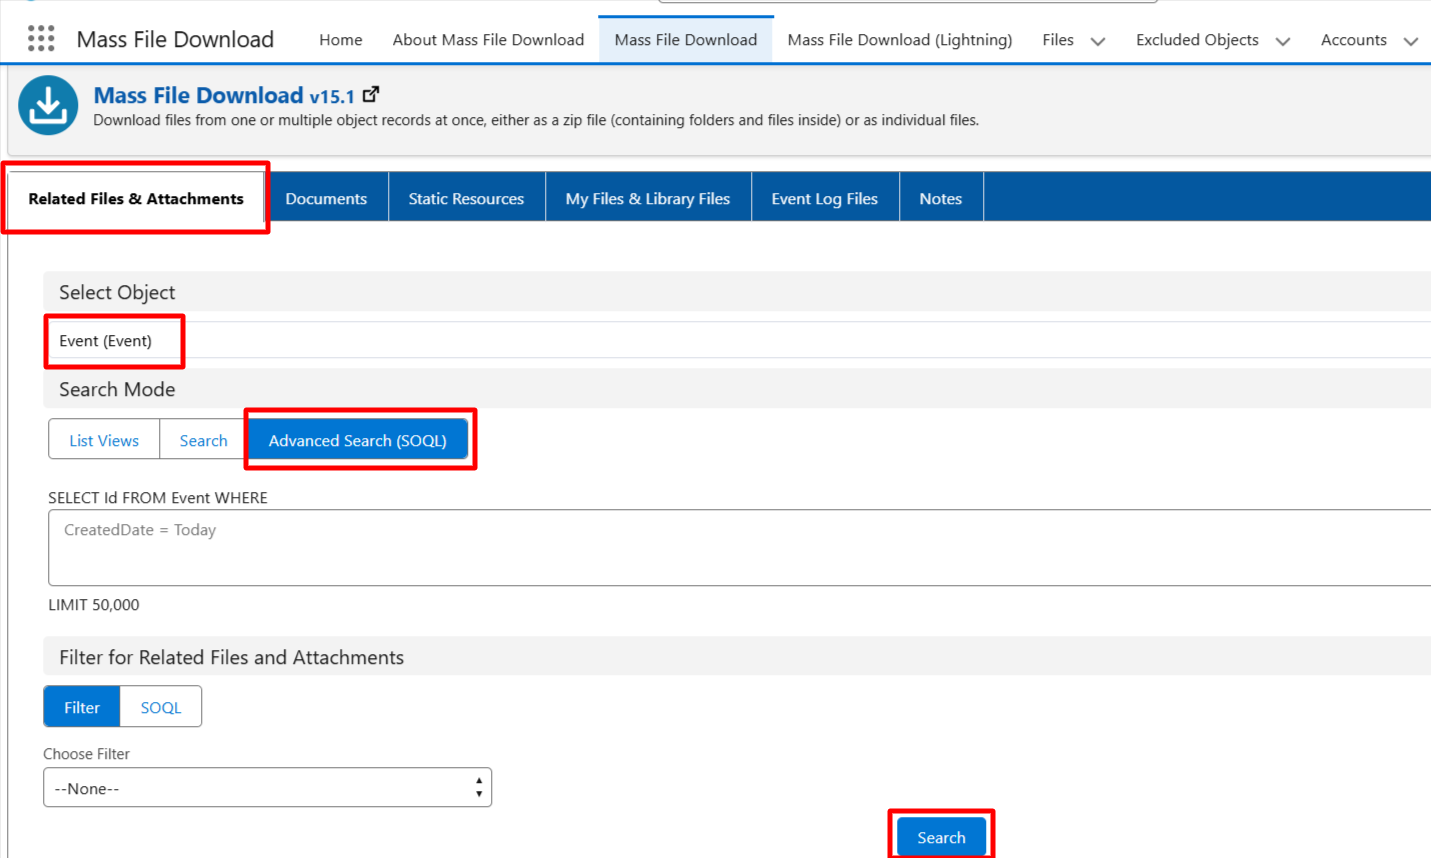
Task: Choose Advanced Search (SOQL) mode
Action: (358, 440)
